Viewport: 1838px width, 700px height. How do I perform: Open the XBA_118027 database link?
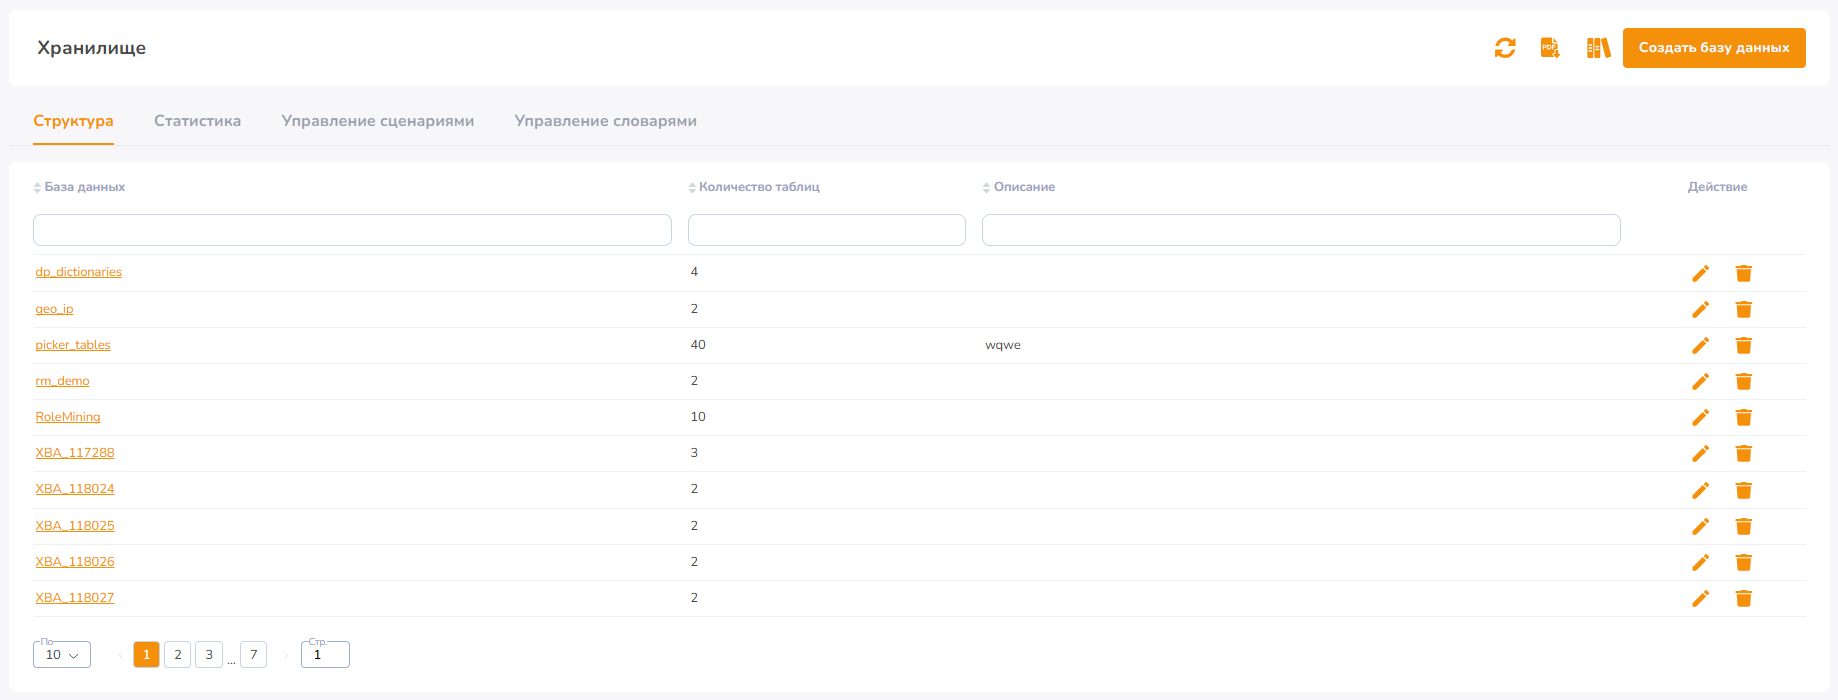point(75,598)
